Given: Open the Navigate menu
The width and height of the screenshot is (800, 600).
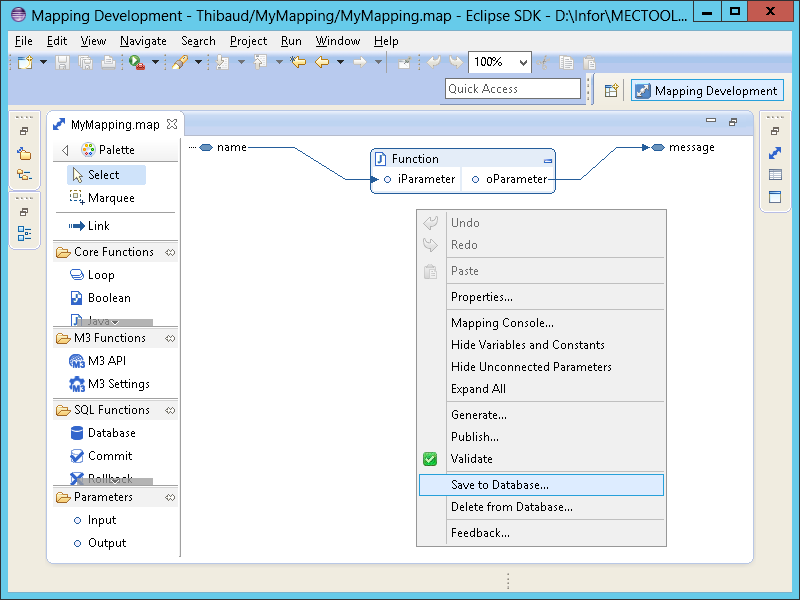Looking at the screenshot, I should [x=143, y=41].
